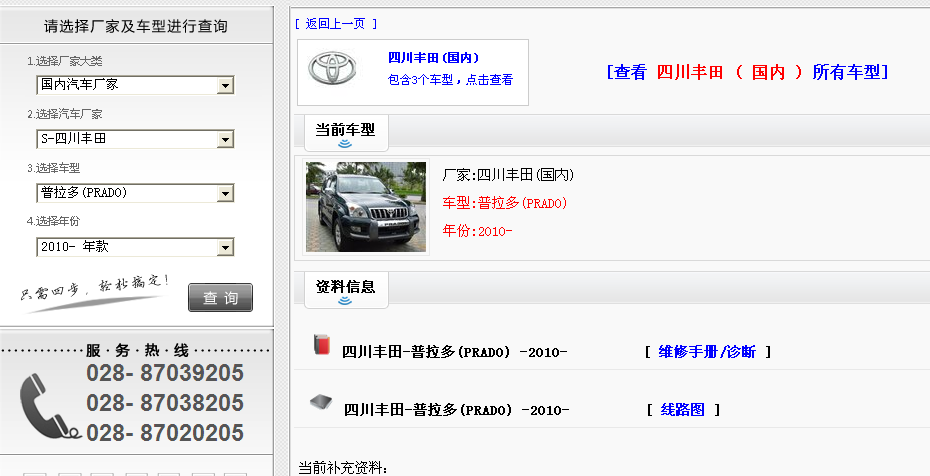Viewport: 930px width, 476px height.
Task: Click the 四川丰田-普拉多 row text beside 维修手册/诊断
Action: pos(454,352)
